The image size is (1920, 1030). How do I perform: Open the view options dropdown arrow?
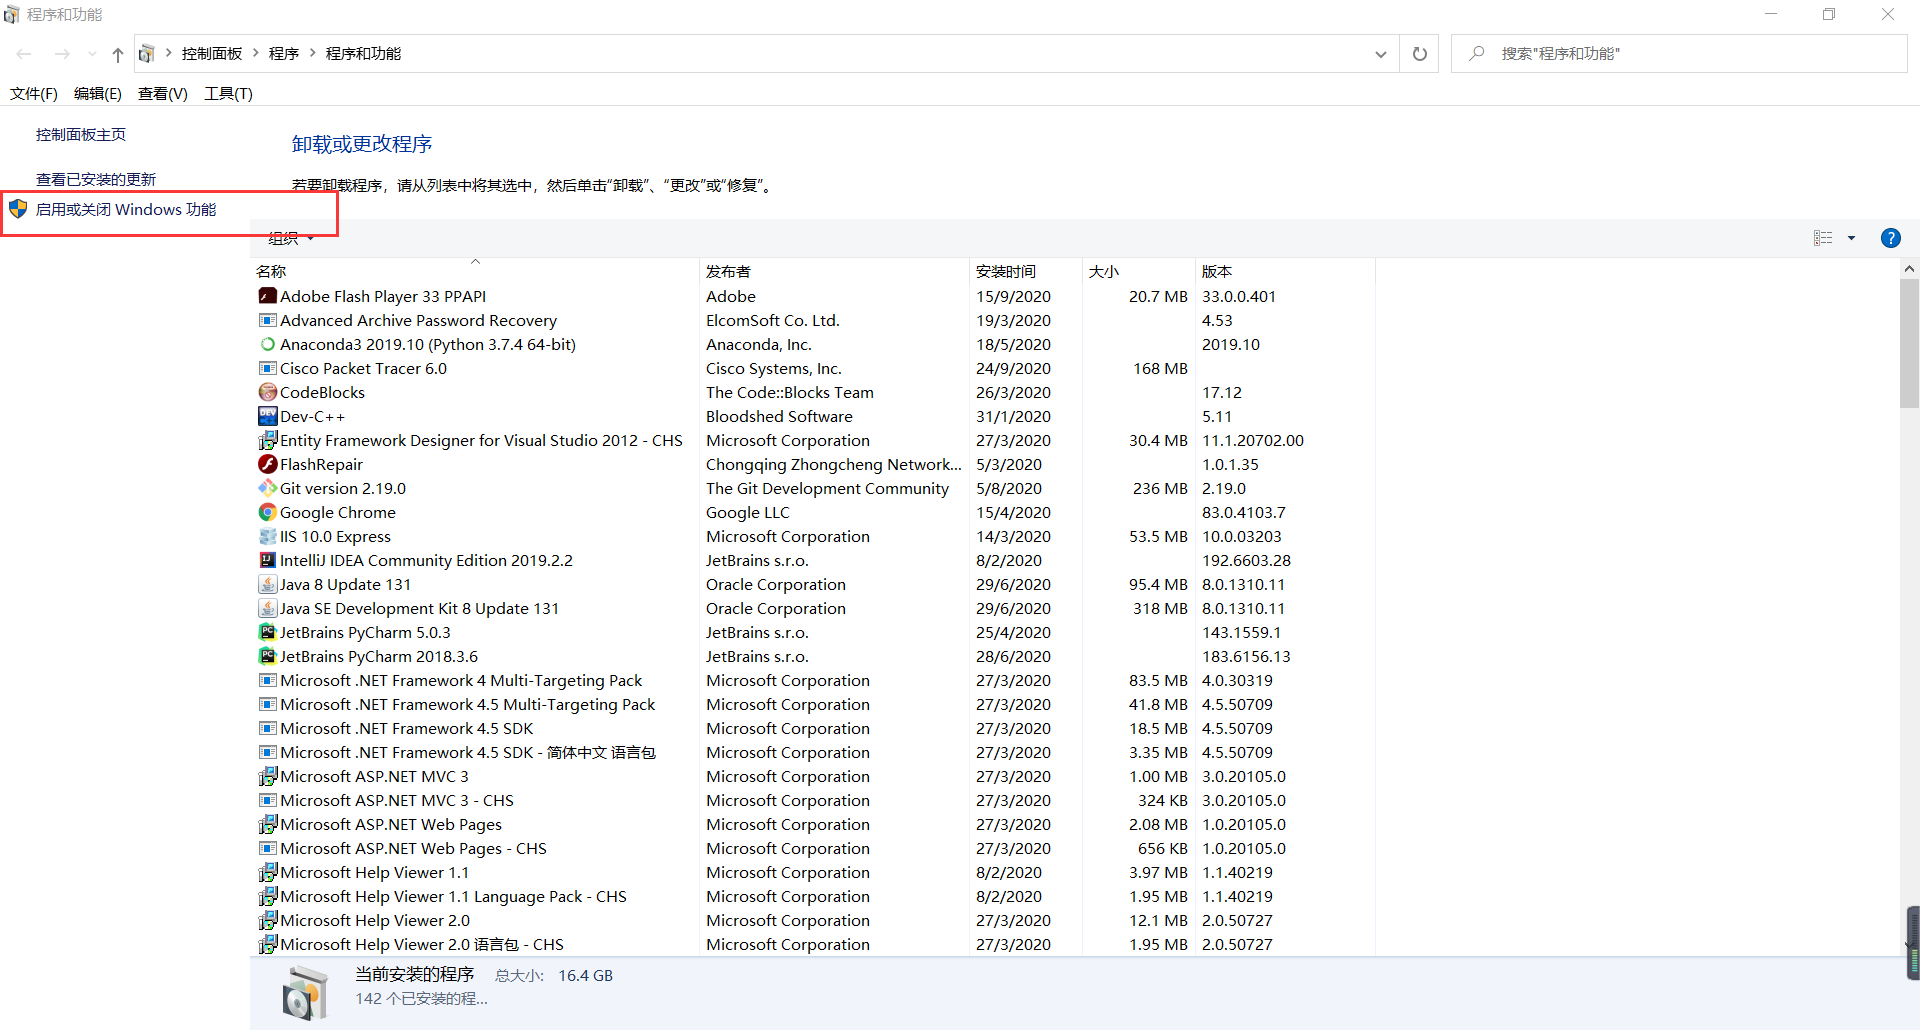point(1852,238)
